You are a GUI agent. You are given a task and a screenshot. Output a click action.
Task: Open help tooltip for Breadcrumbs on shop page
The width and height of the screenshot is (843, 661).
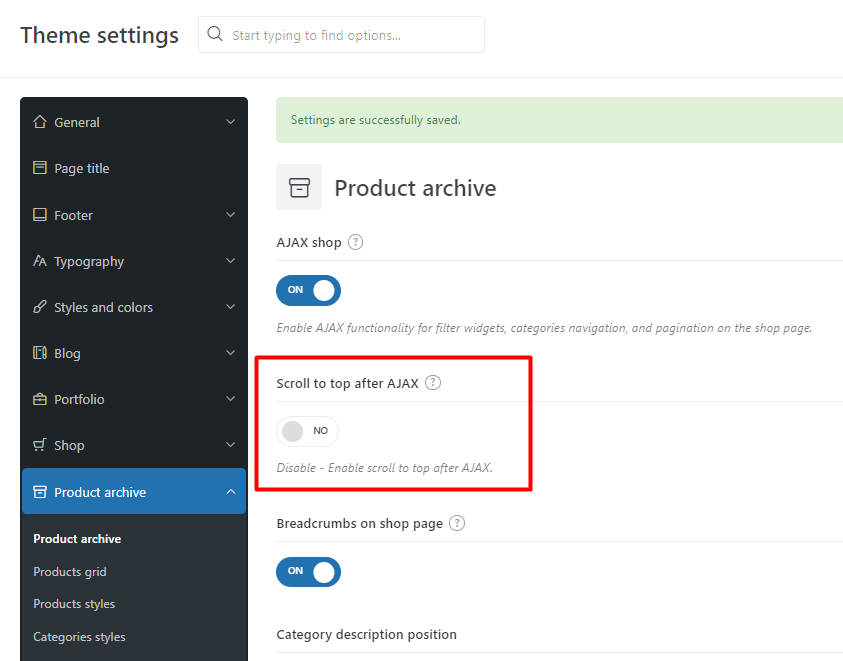coord(457,523)
